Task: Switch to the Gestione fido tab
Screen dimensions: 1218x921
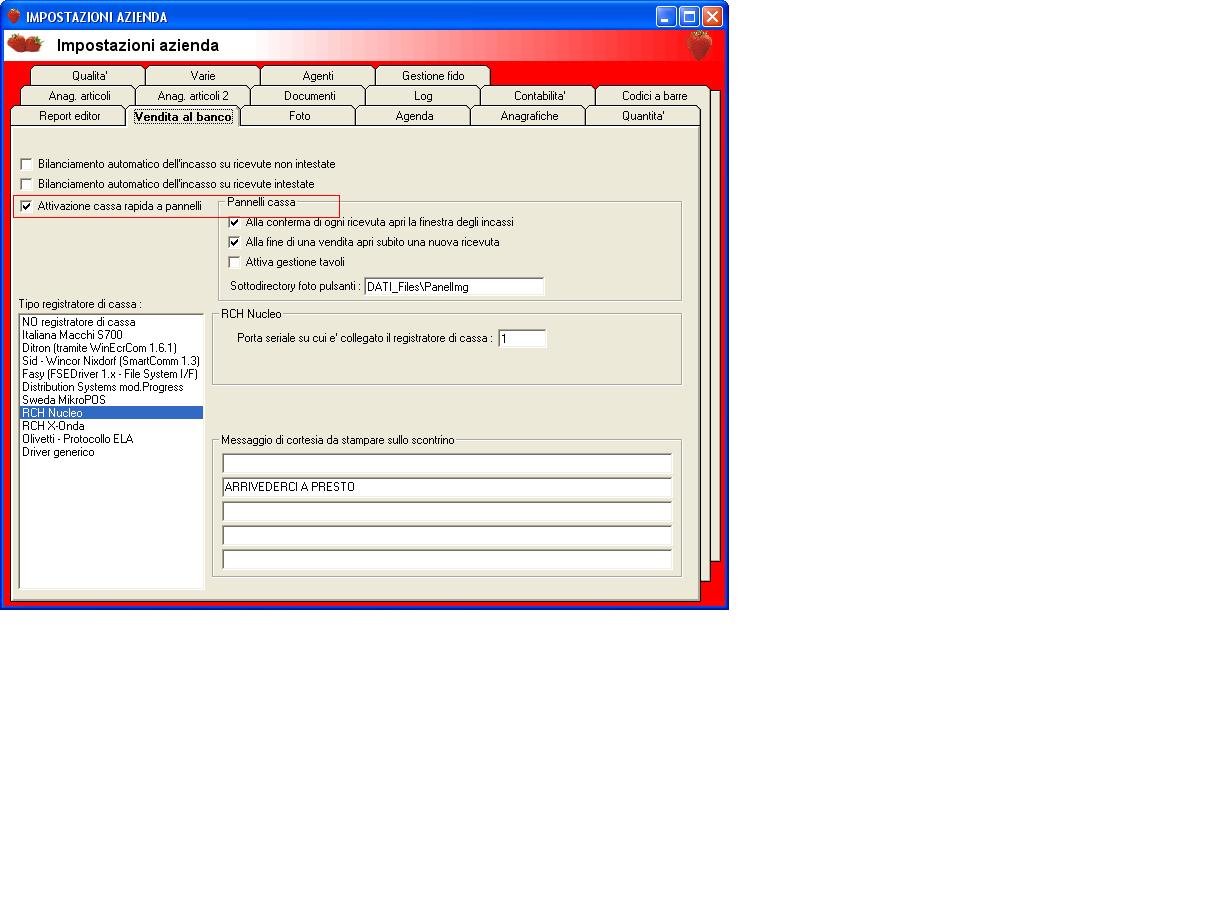Action: tap(433, 76)
